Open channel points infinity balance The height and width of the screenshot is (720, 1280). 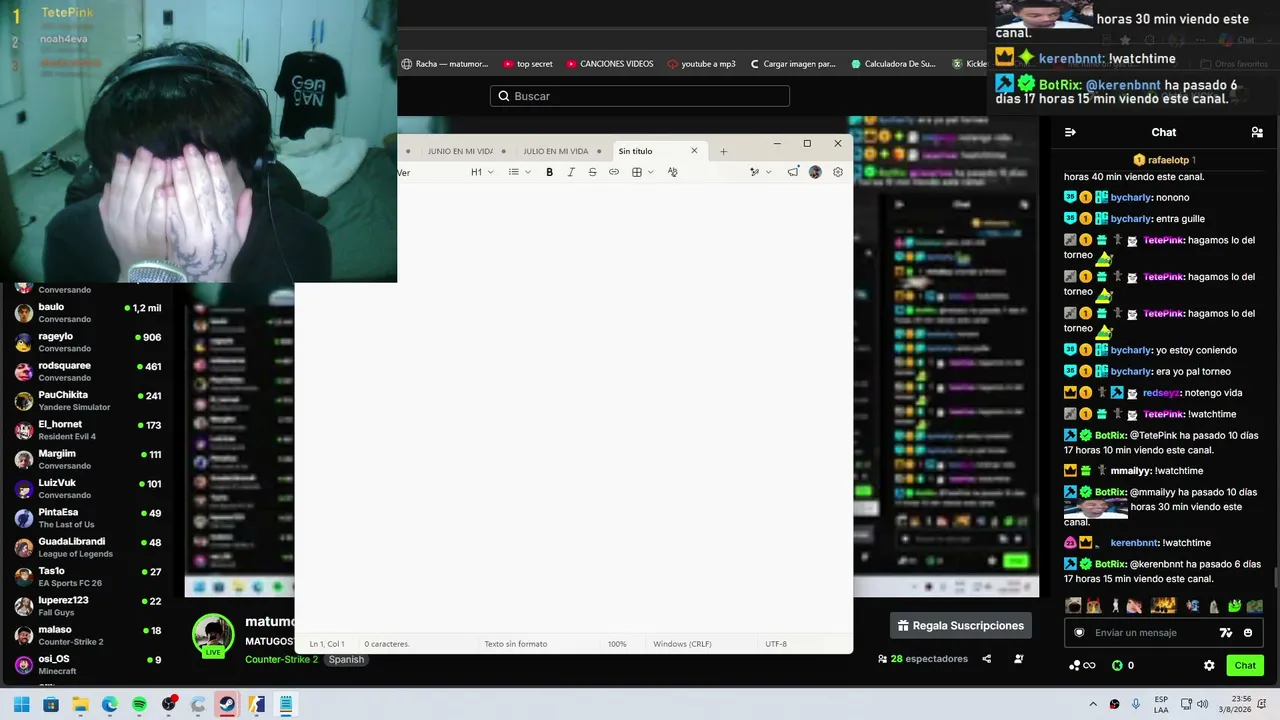[x=1082, y=666]
